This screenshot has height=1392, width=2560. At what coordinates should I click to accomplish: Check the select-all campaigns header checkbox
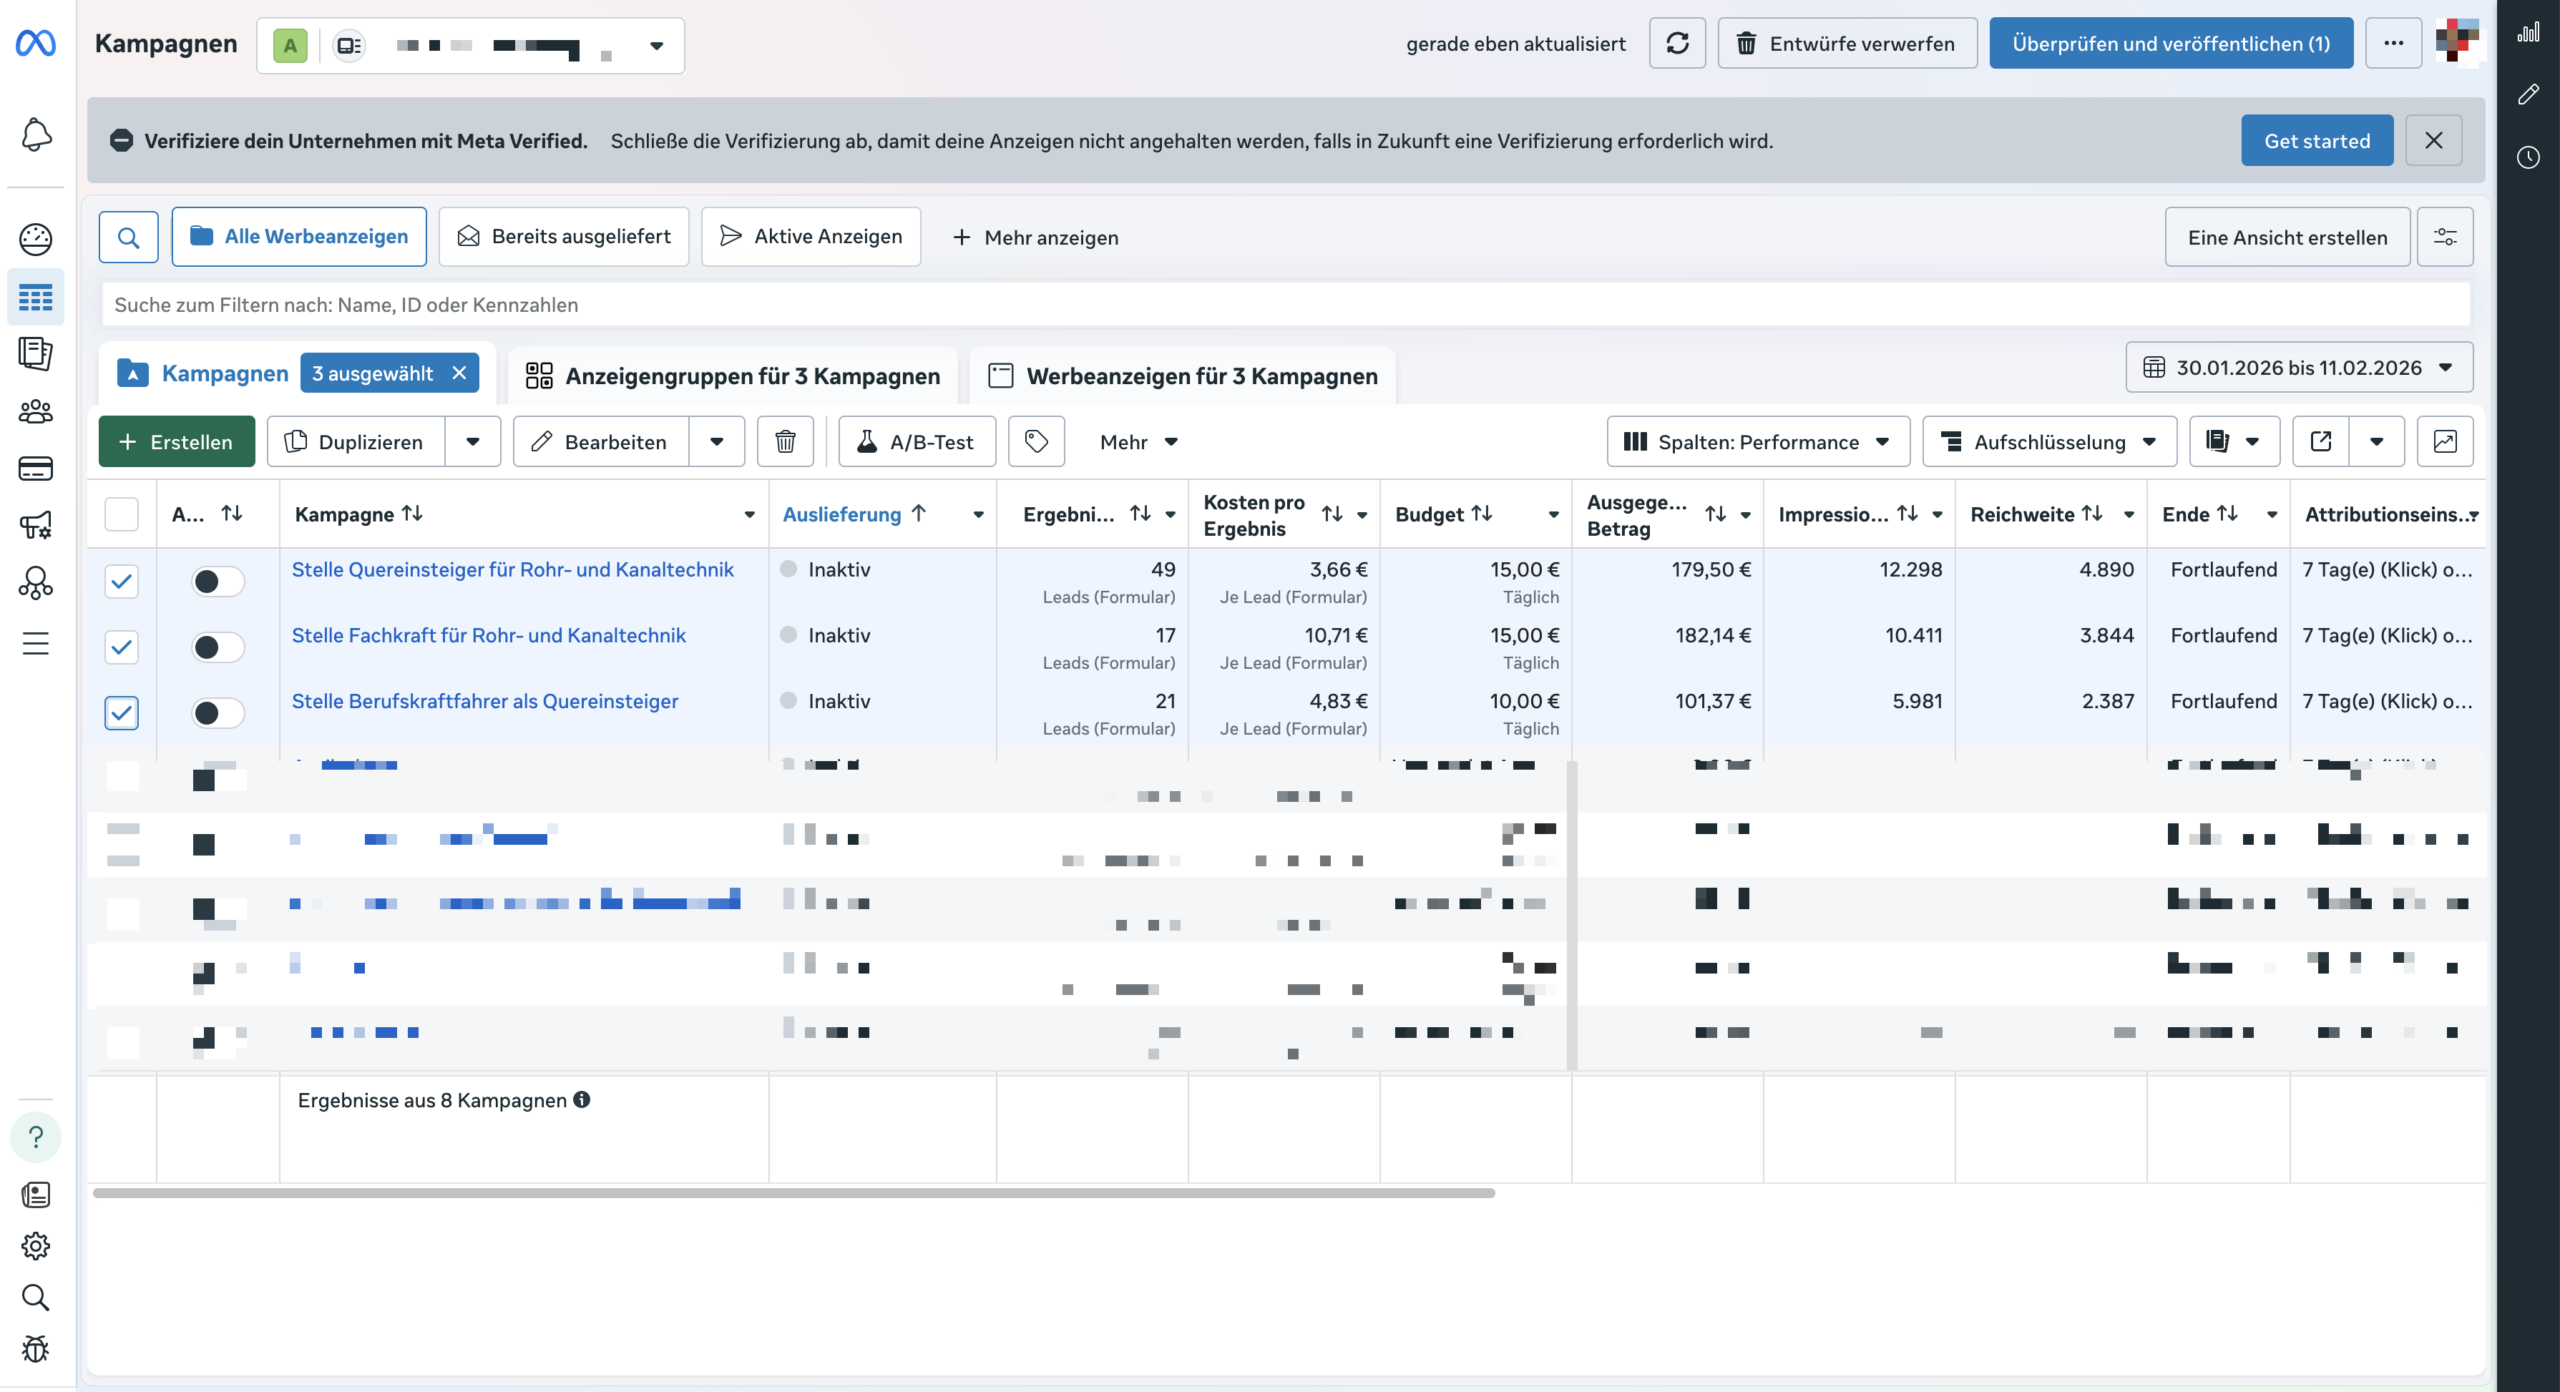pos(122,514)
